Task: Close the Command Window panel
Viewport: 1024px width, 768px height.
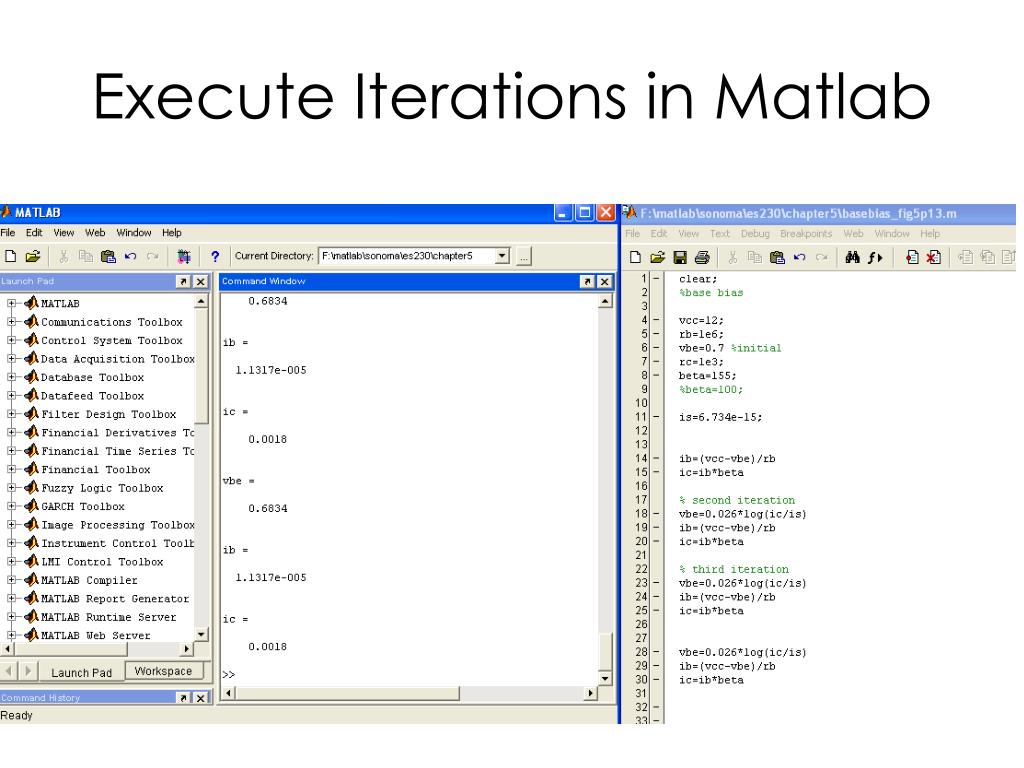Action: (x=605, y=281)
